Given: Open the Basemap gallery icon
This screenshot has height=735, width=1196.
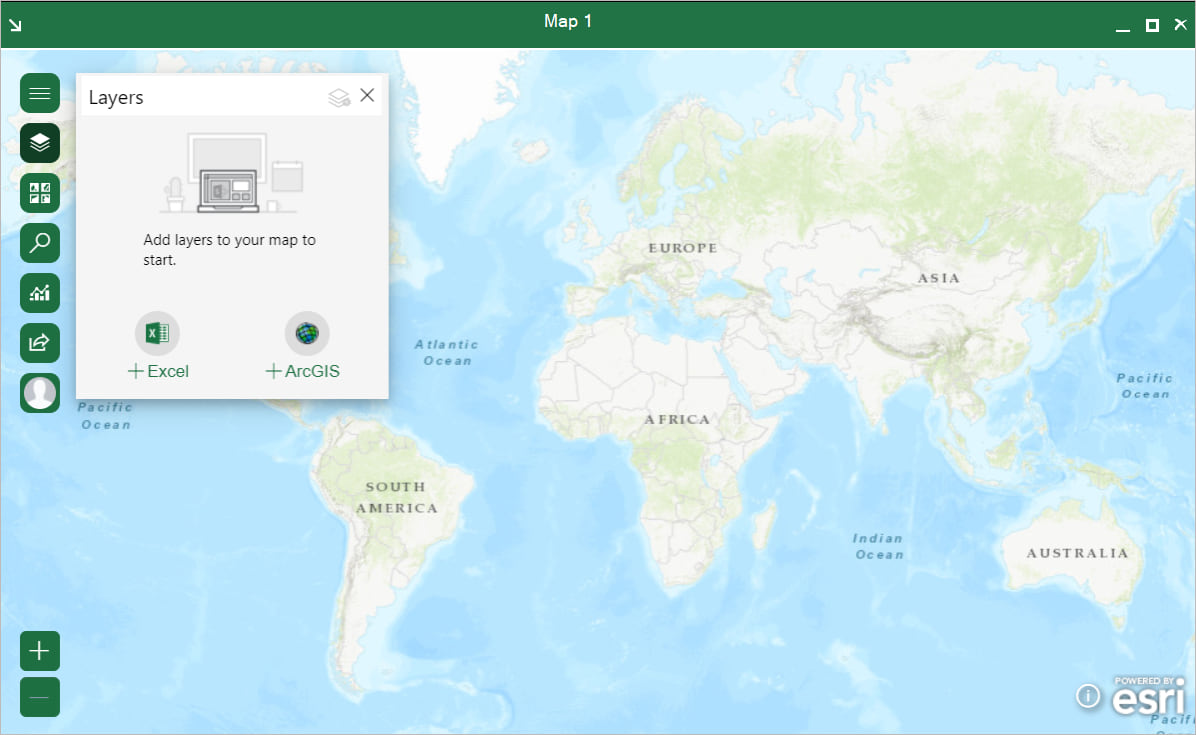Looking at the screenshot, I should 39,193.
